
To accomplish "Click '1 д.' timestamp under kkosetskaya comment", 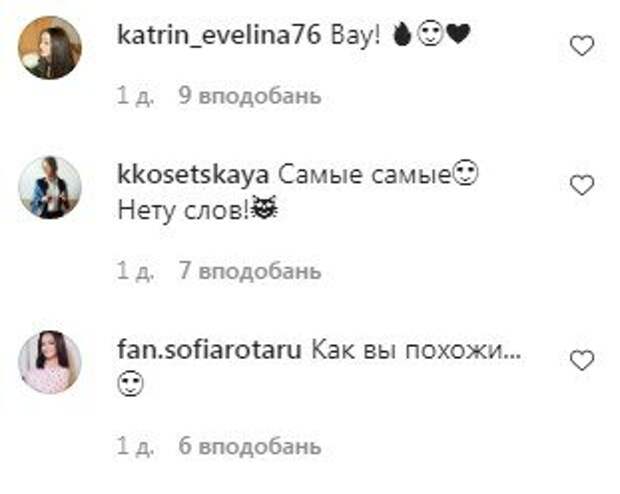I will (x=136, y=271).
